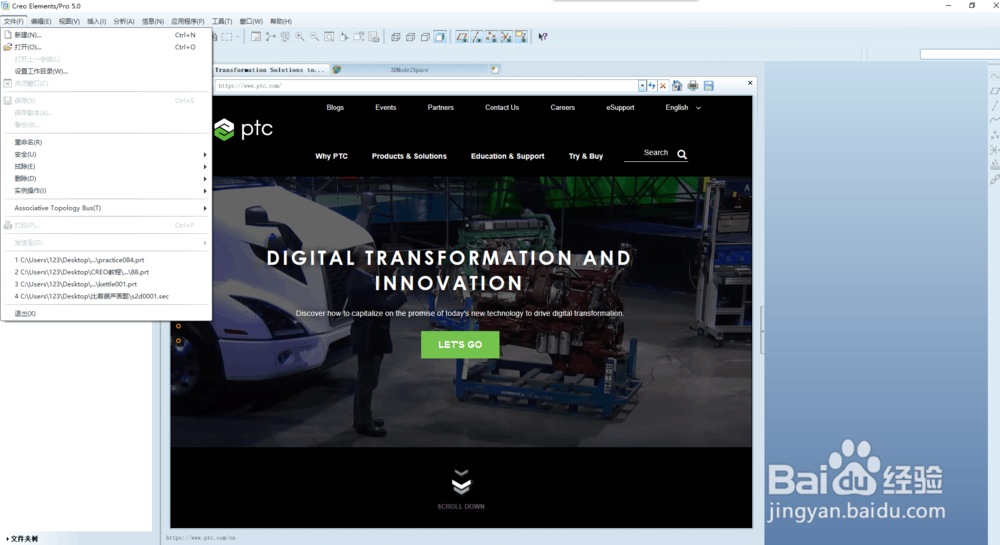Open the URL address history dropdown
The width and height of the screenshot is (1000, 545).
tap(642, 85)
